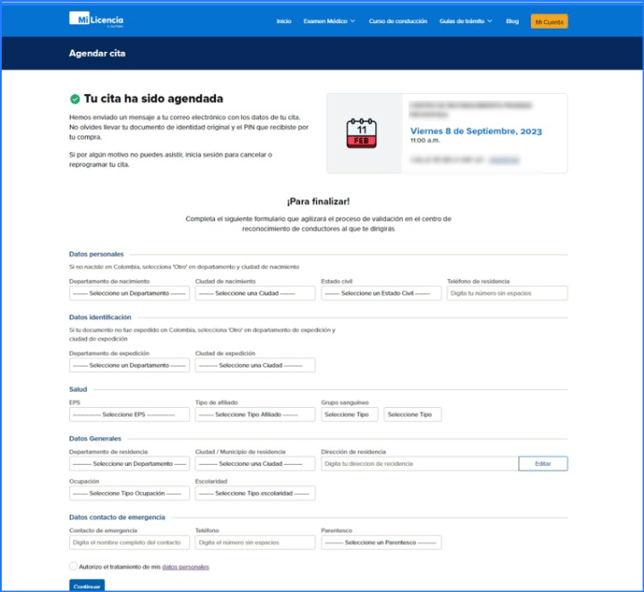Screen dimensions: 644x592
Task: Click the Editar button for address
Action: 543,463
